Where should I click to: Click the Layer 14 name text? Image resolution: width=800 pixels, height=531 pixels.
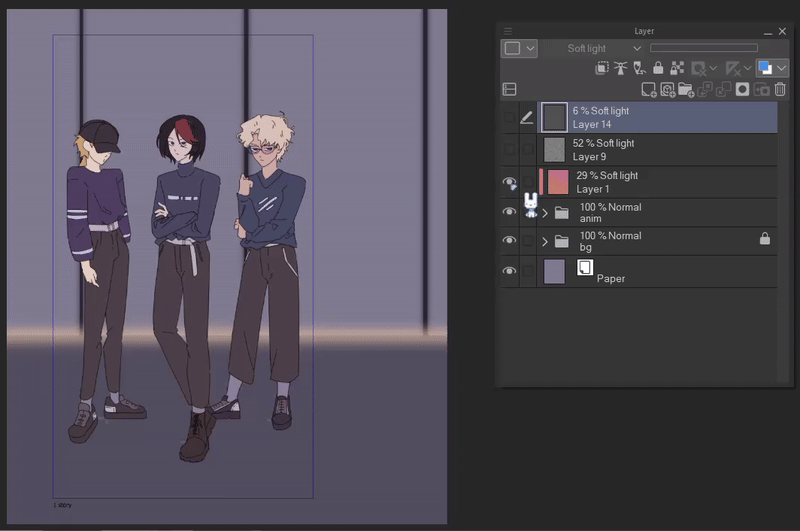(592, 124)
